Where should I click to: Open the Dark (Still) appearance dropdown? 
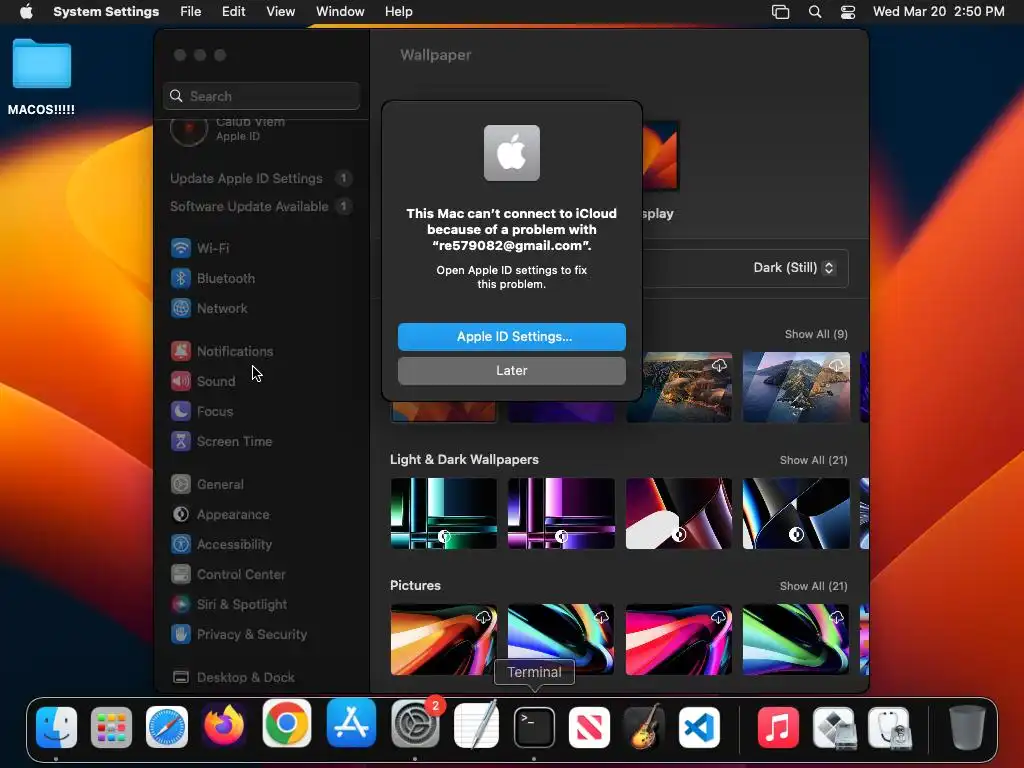pos(793,268)
